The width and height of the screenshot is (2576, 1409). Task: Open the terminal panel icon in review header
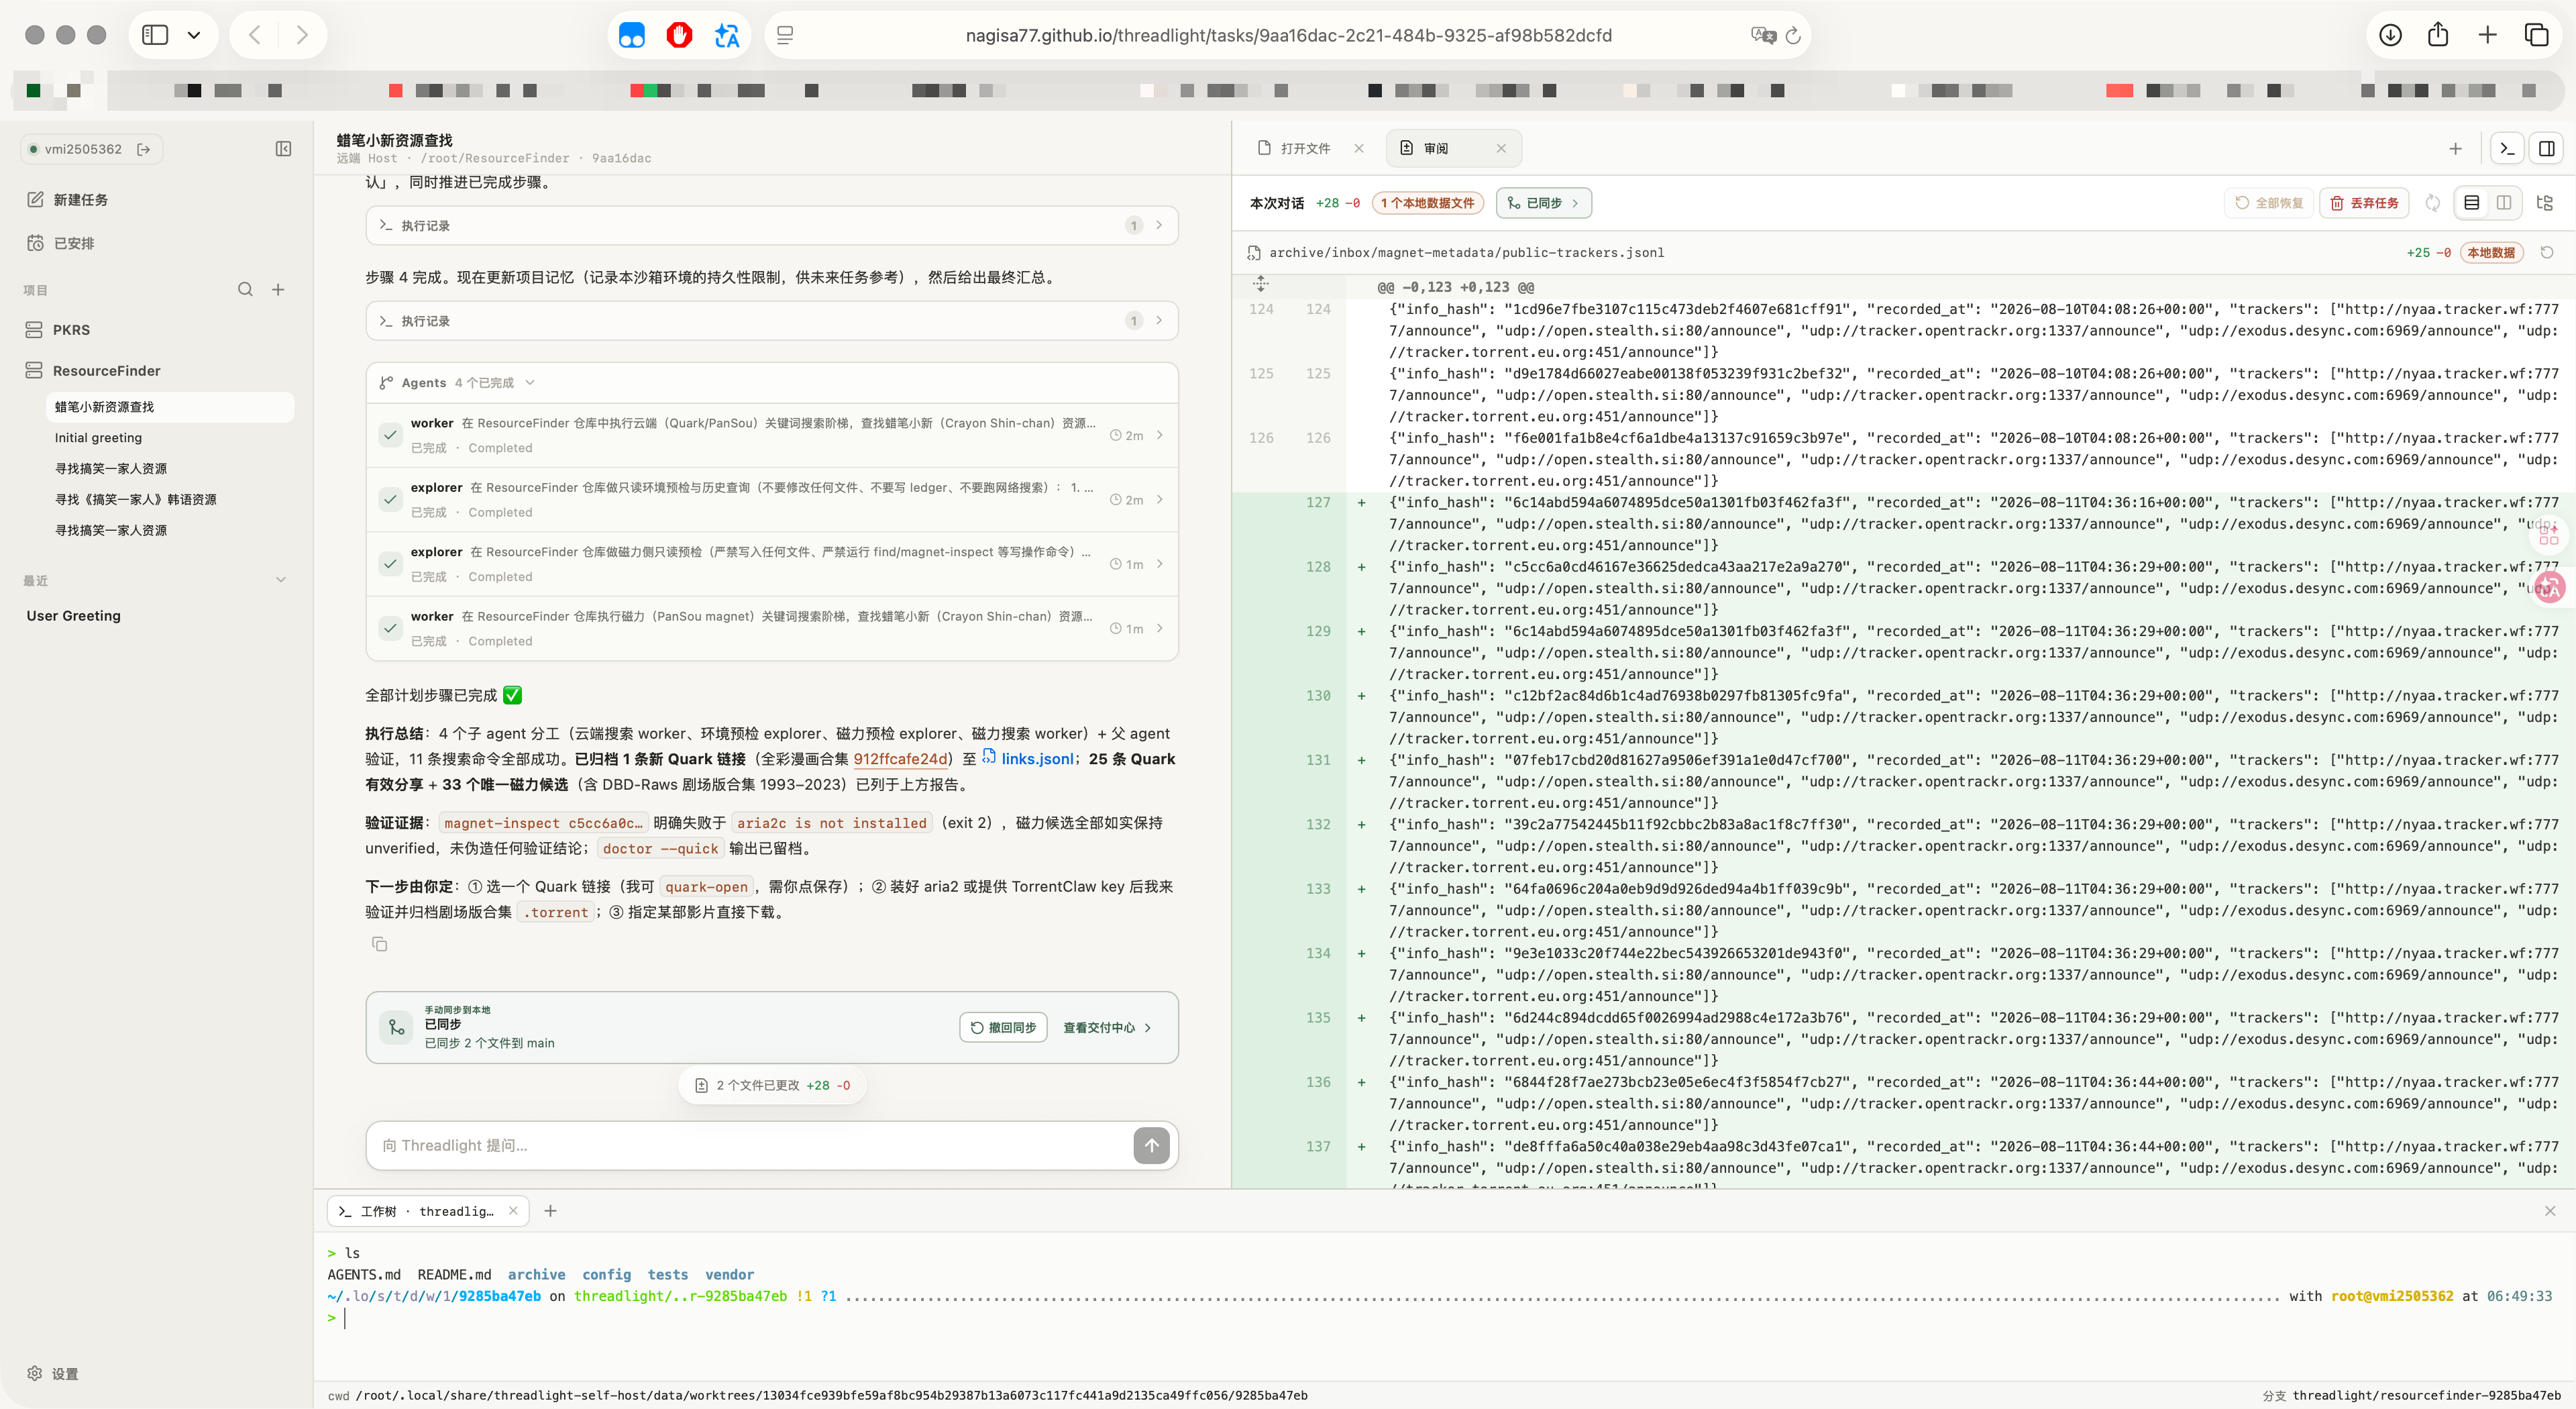point(2506,149)
